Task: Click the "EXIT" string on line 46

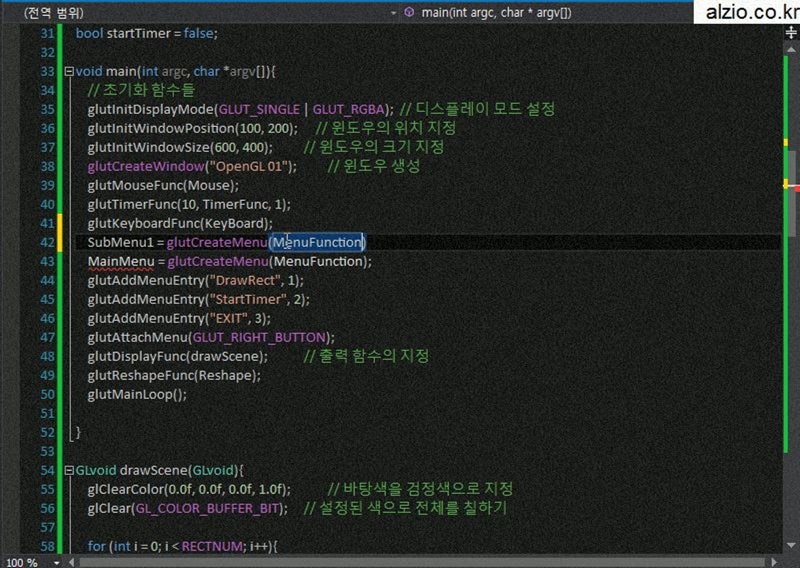Action: [x=229, y=318]
